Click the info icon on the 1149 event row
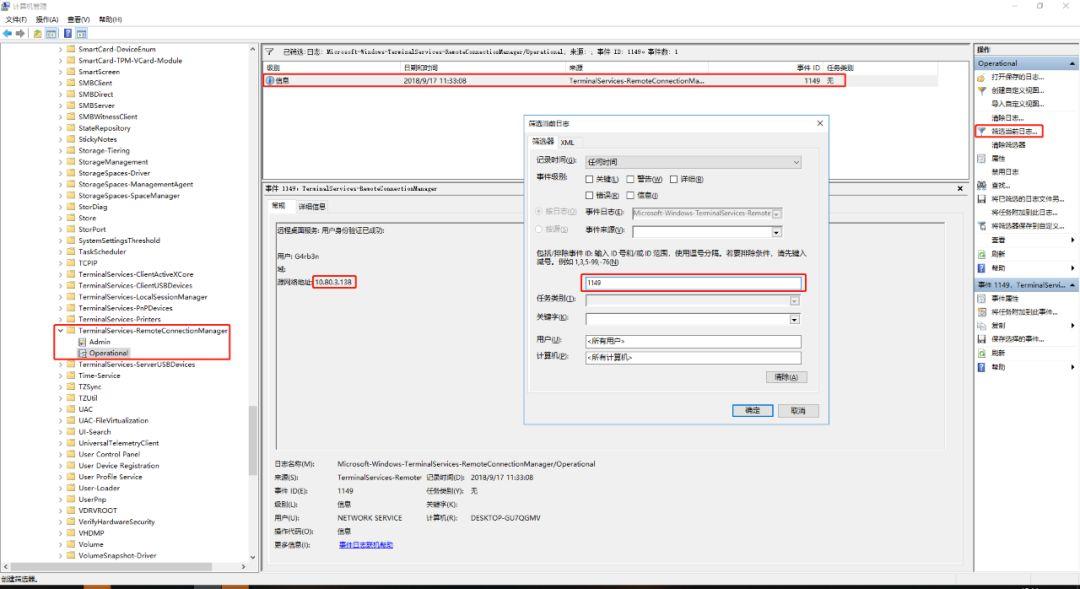Screen dimensions: 1080x589 coord(270,81)
